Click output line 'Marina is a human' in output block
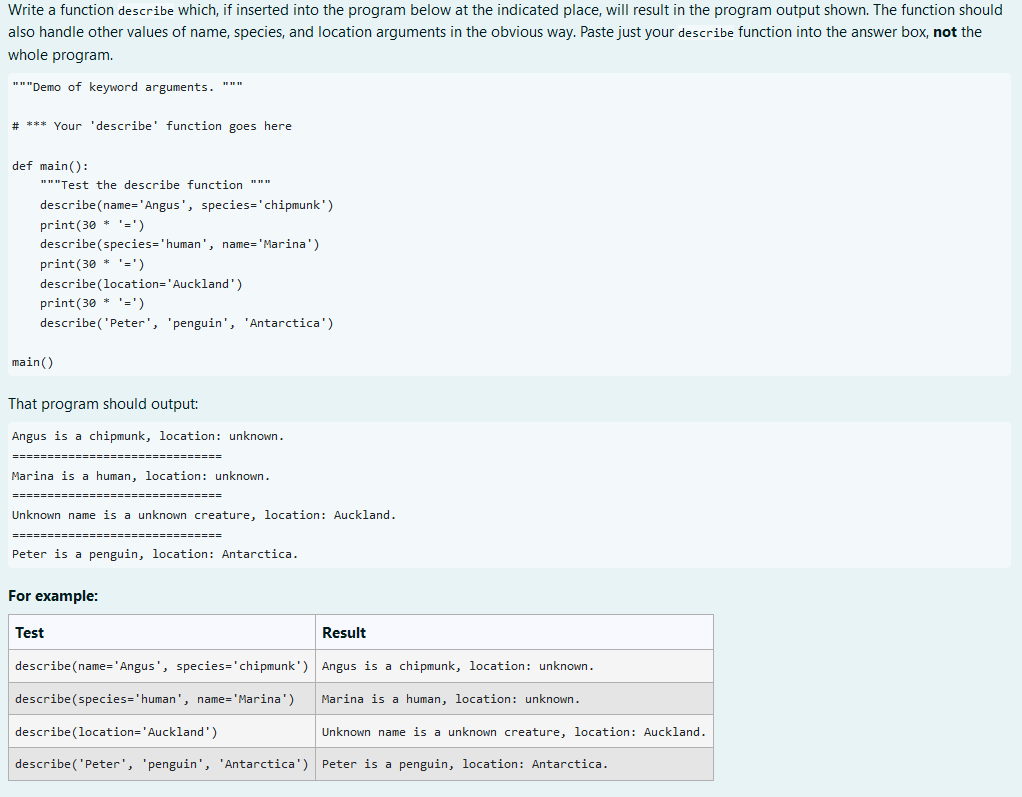 point(141,476)
